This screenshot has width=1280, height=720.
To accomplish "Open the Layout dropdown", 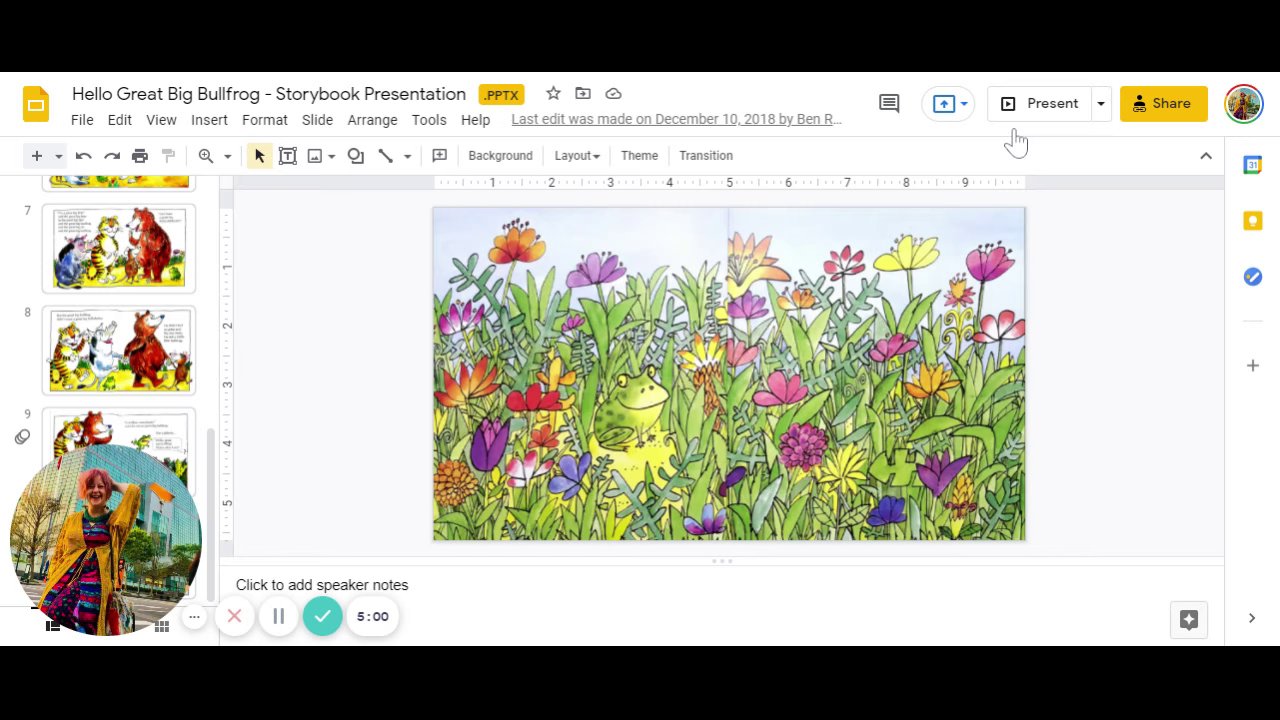I will [577, 156].
